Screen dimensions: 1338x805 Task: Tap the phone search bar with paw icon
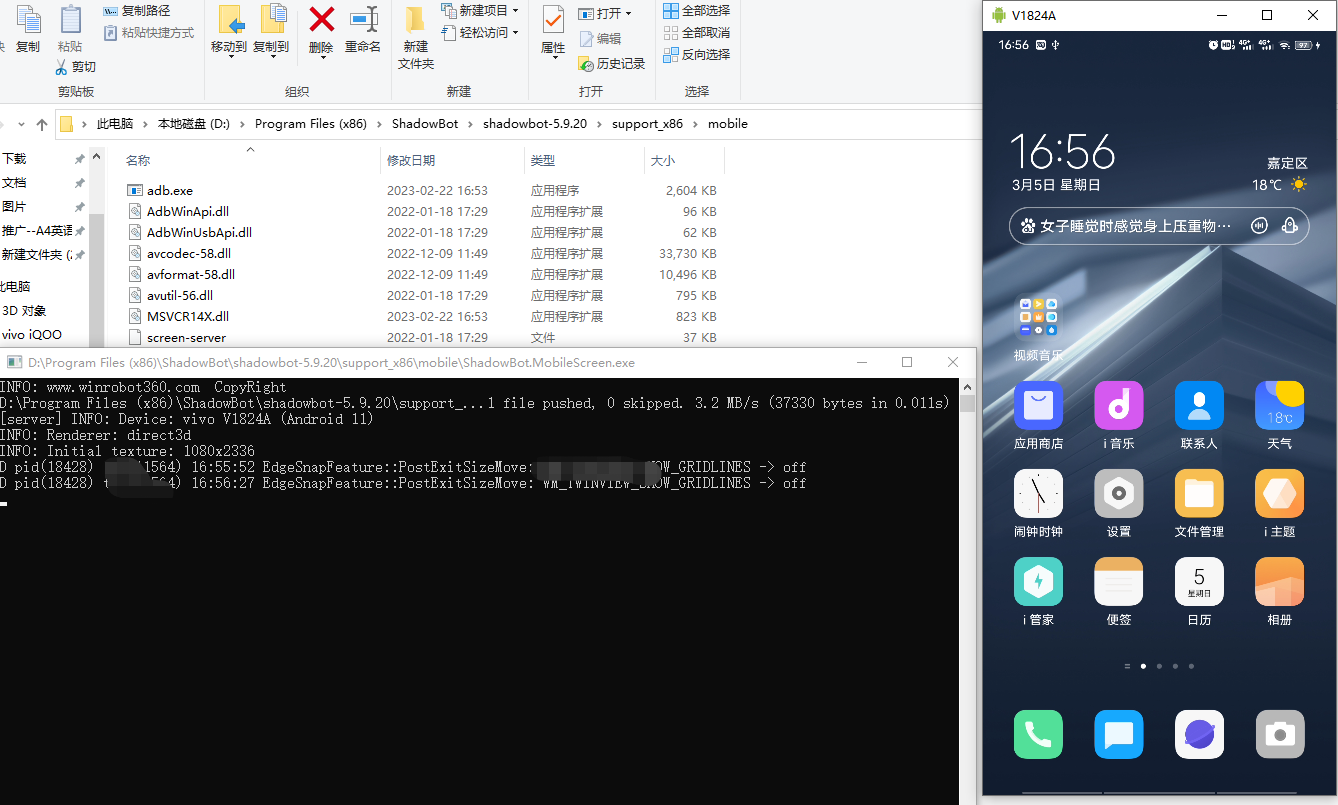click(x=1130, y=226)
